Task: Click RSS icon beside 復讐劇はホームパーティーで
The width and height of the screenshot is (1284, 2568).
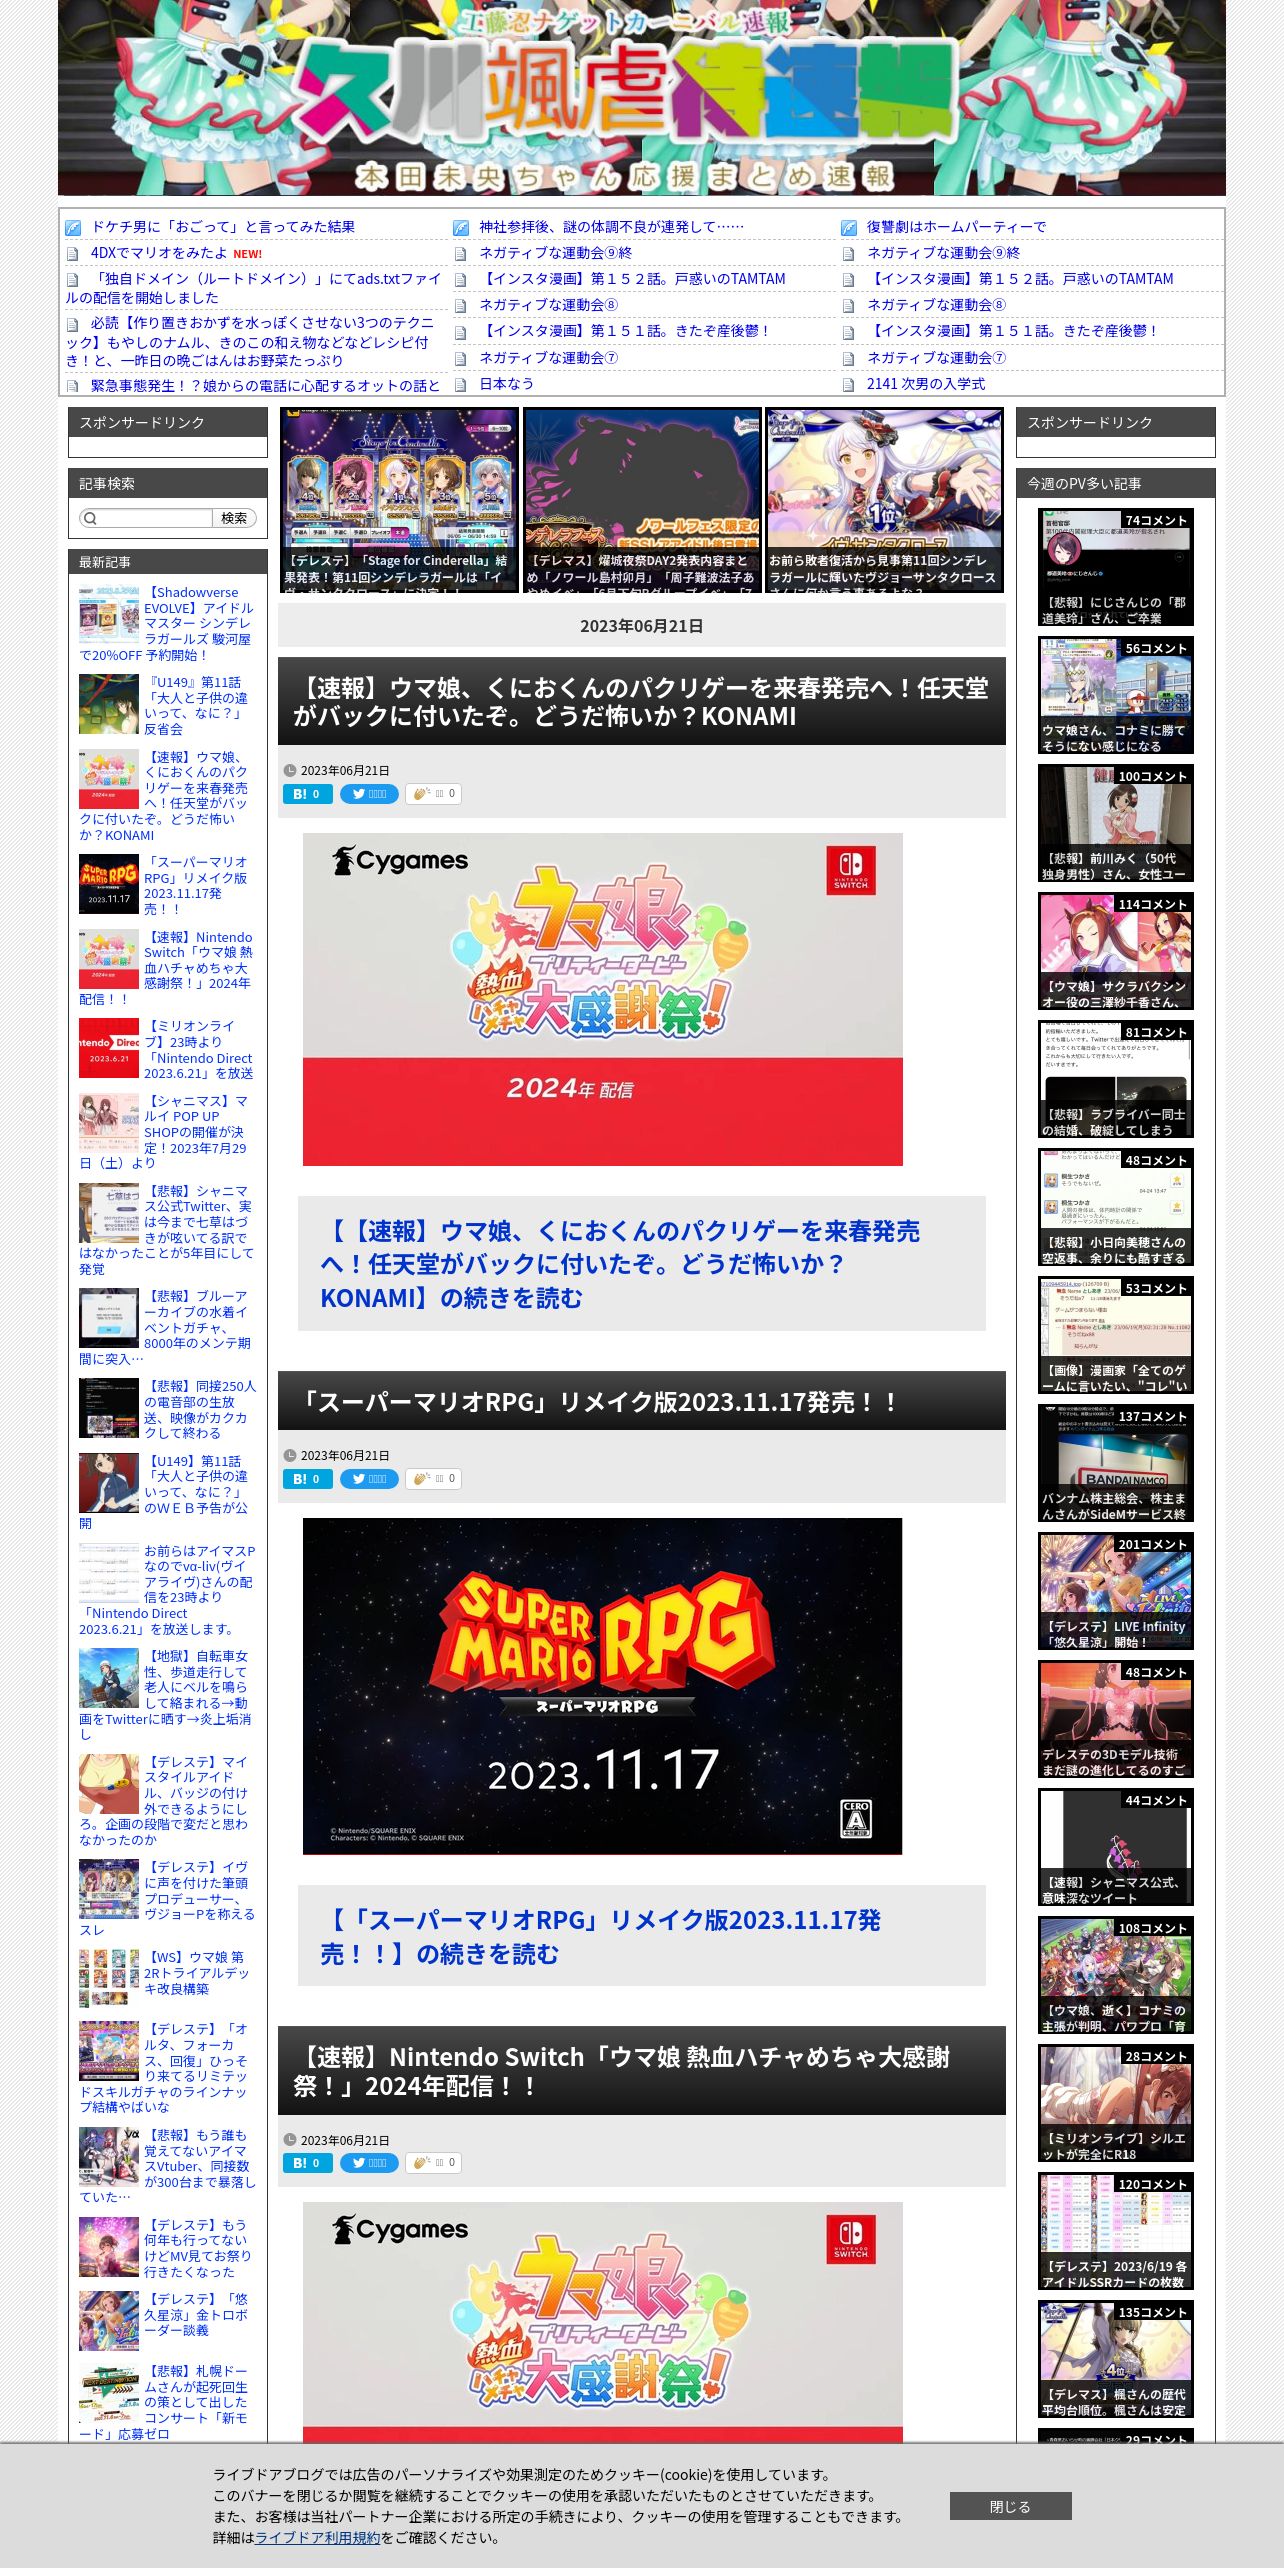Action: point(849,228)
